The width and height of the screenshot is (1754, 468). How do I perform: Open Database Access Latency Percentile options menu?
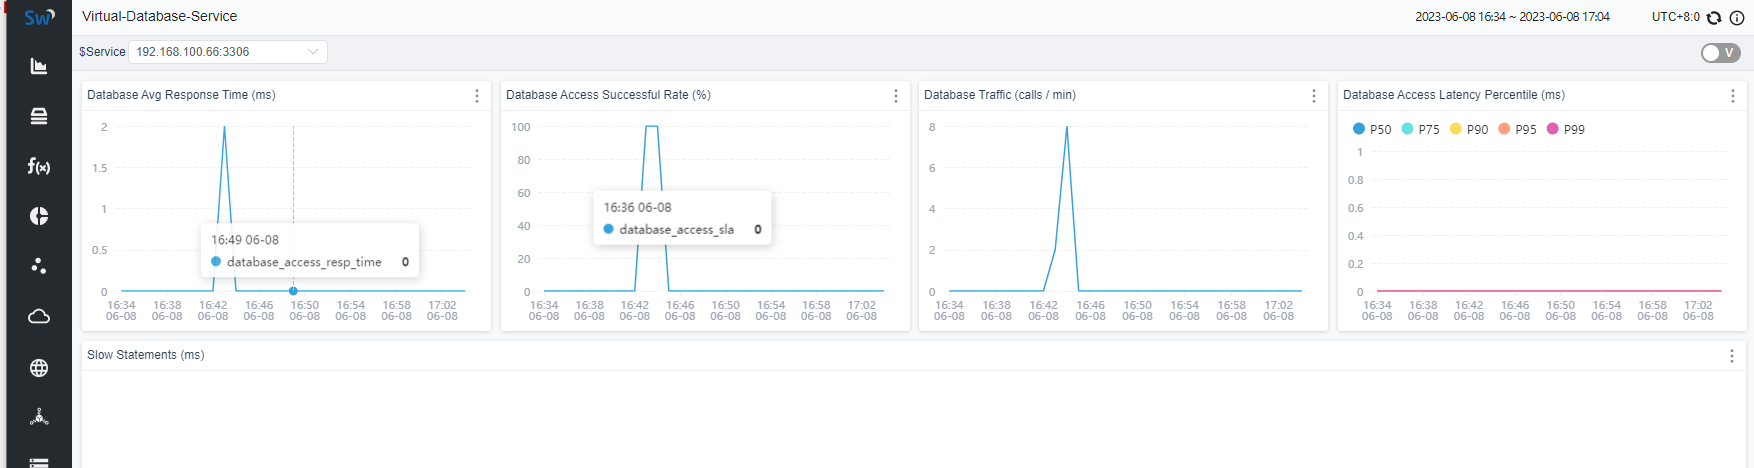click(x=1733, y=96)
